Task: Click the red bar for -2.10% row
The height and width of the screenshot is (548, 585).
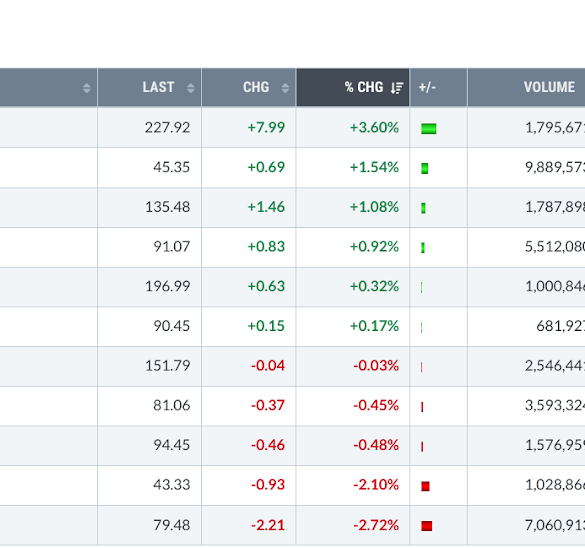Action: 425,486
